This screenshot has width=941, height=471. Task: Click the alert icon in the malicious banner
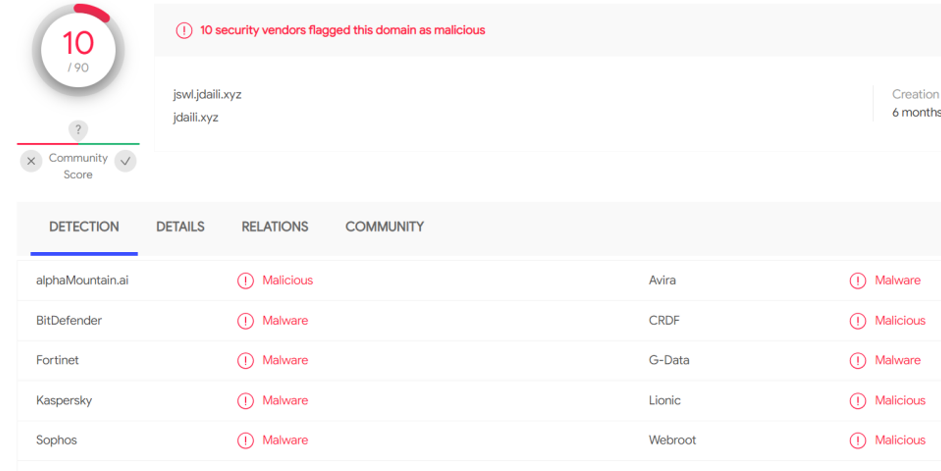coord(184,30)
